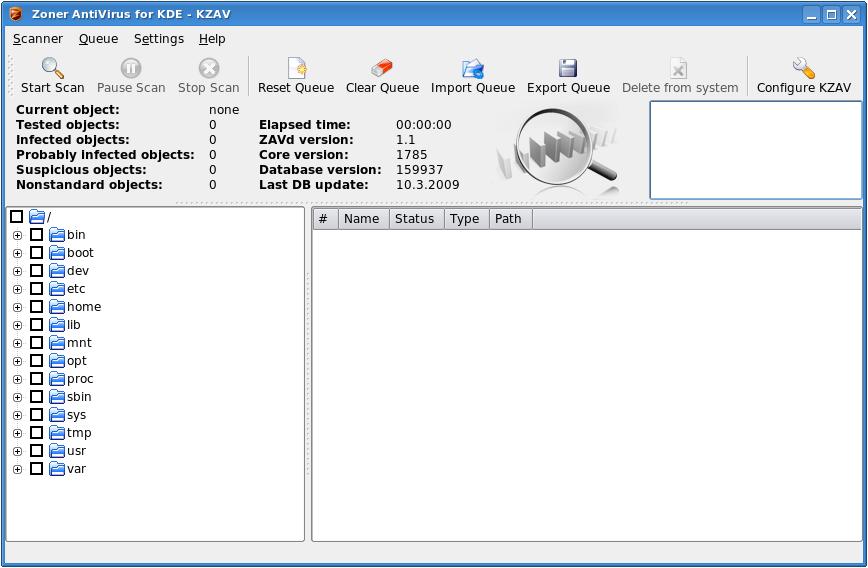The image size is (868, 568).
Task: Expand the bin tree node
Action: (18, 235)
